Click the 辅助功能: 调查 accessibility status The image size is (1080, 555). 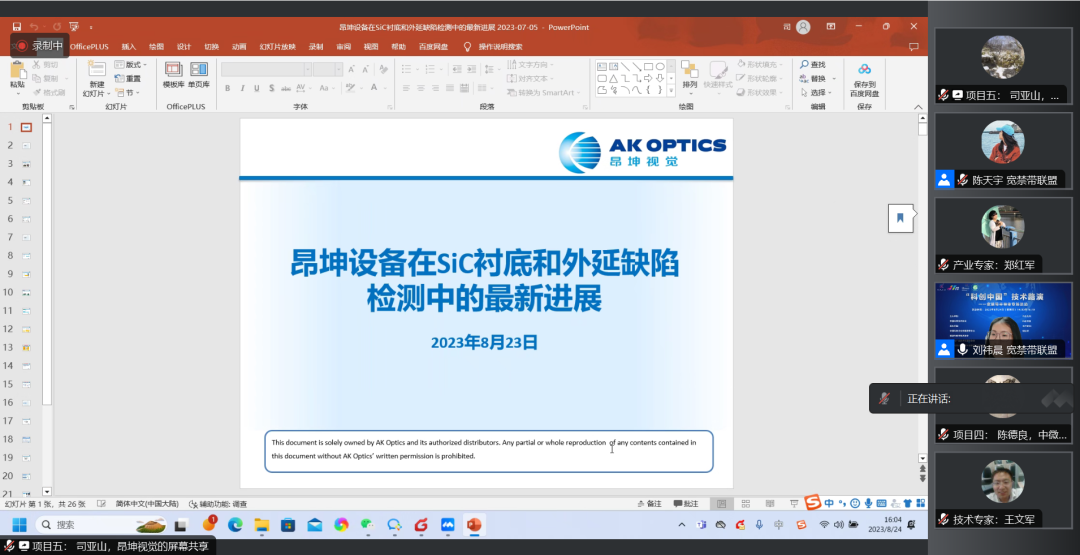click(x=218, y=504)
